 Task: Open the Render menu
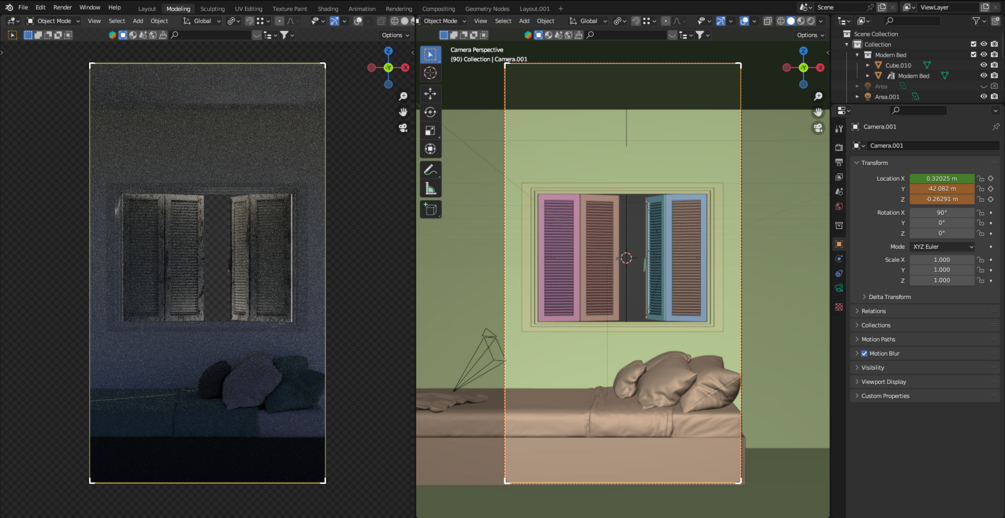[62, 8]
